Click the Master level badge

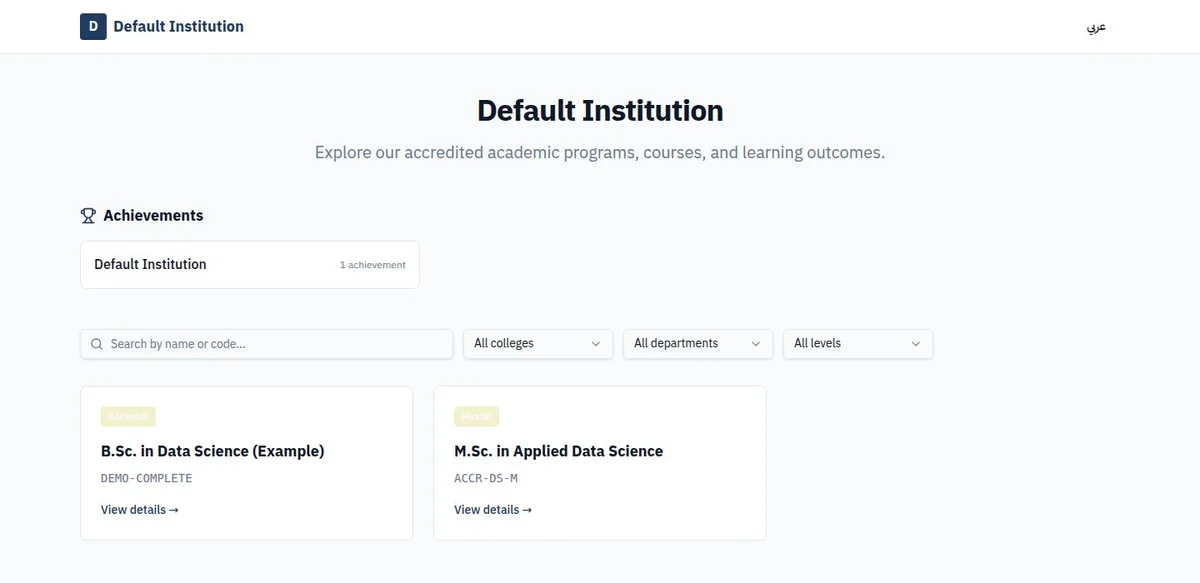click(x=476, y=416)
